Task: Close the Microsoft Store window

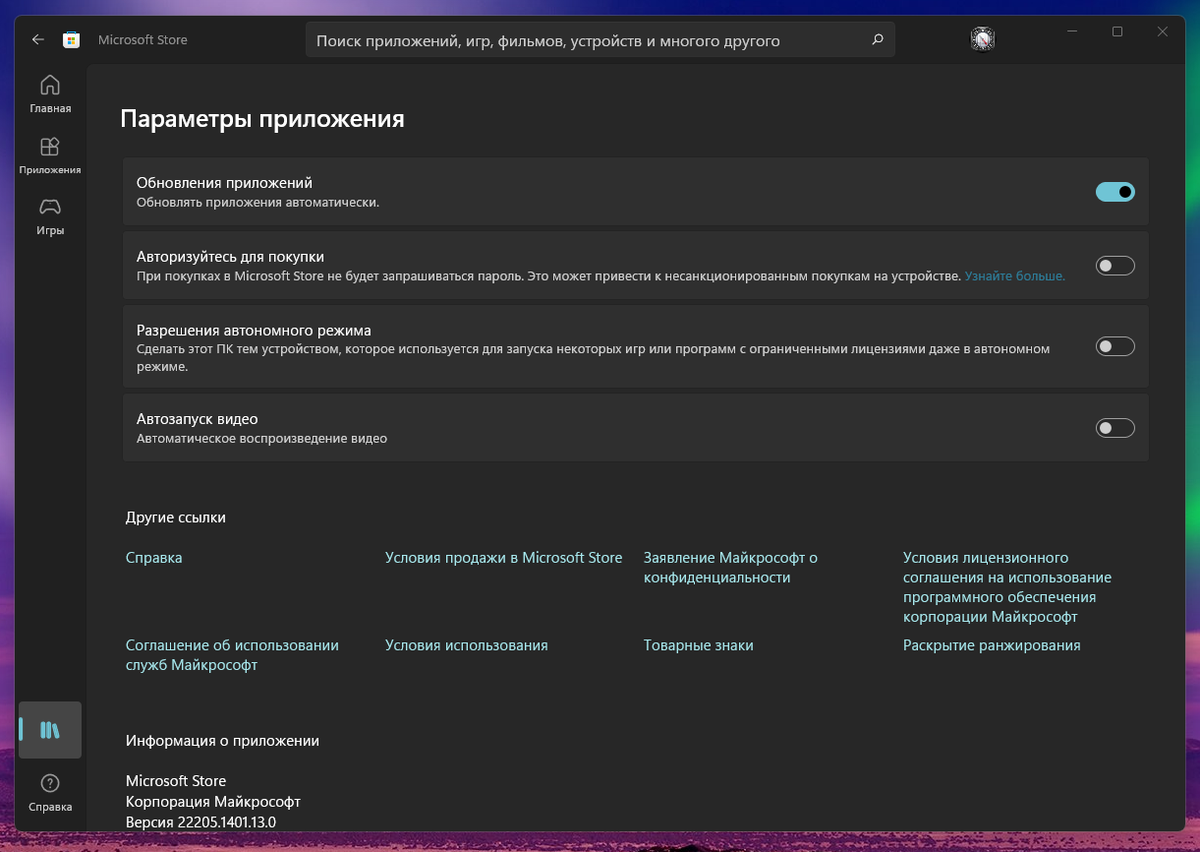Action: click(1162, 32)
